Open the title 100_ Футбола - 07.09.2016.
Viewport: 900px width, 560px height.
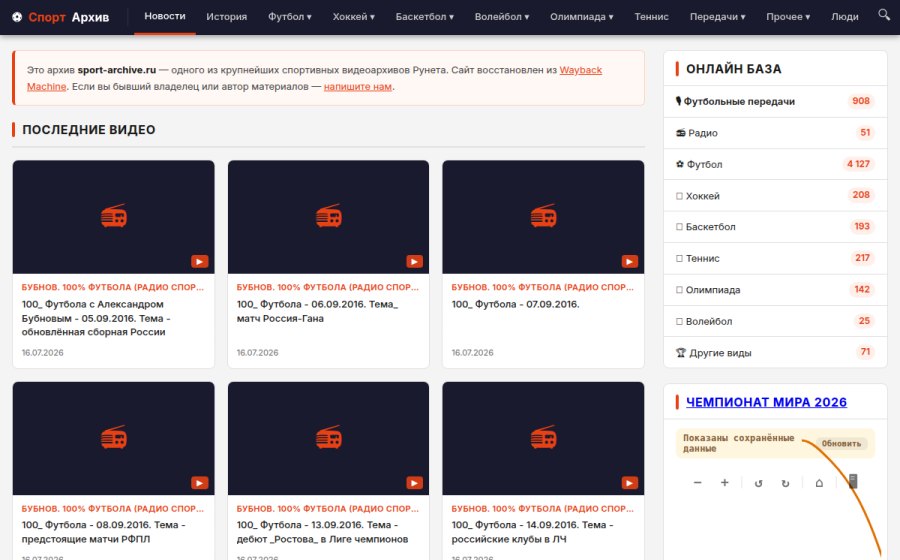[515, 304]
